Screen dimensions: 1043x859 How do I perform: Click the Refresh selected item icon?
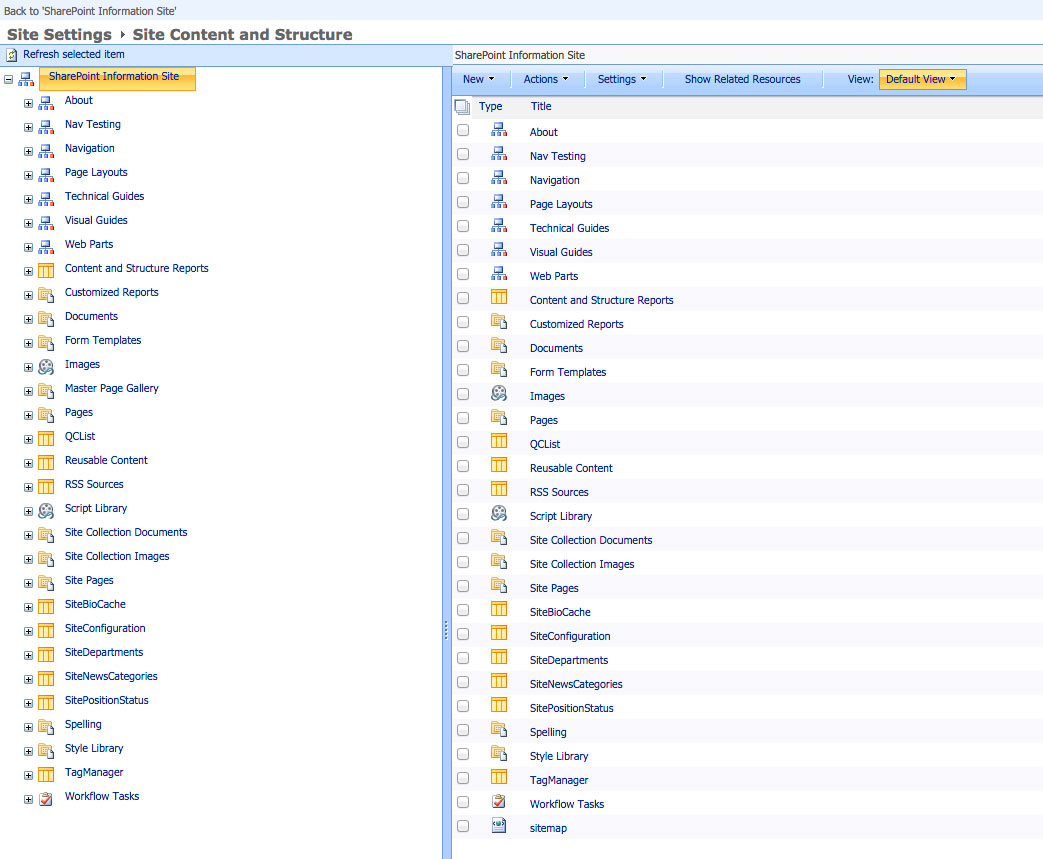point(11,55)
